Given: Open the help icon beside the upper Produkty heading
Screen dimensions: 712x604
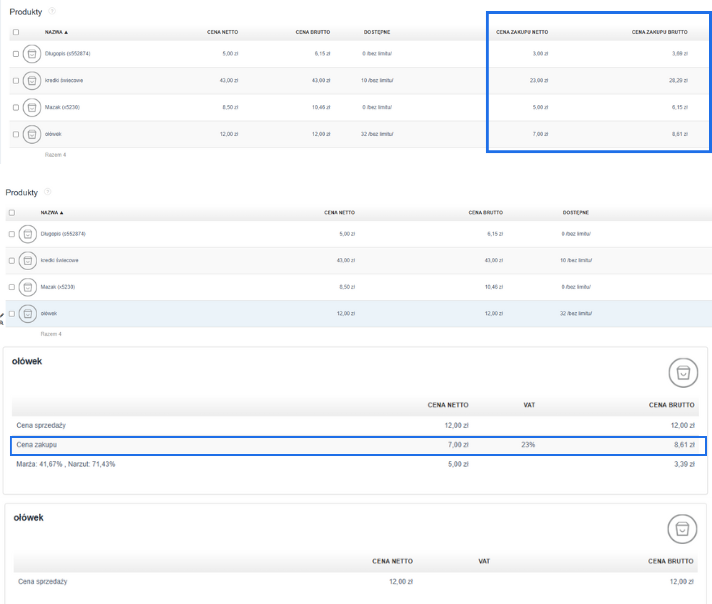Looking at the screenshot, I should 52,11.
